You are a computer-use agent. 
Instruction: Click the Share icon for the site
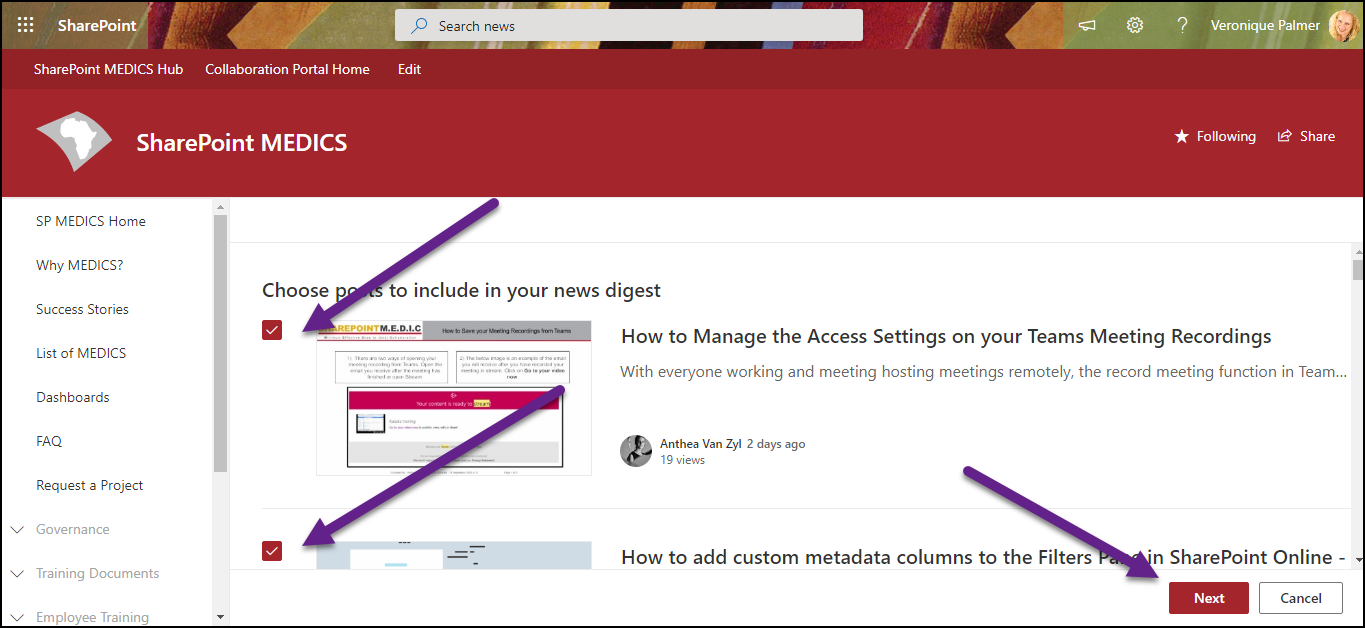click(1306, 136)
